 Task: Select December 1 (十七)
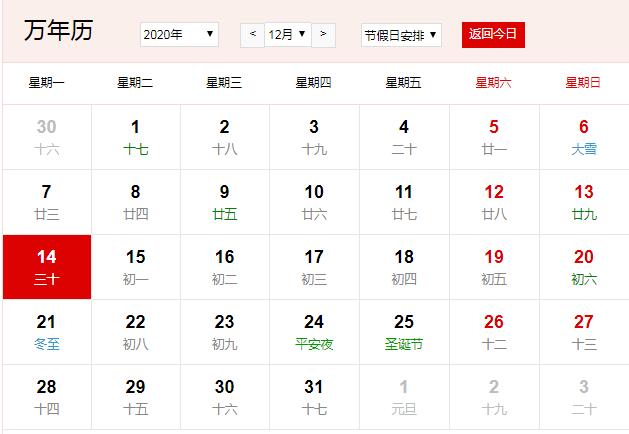point(136,137)
